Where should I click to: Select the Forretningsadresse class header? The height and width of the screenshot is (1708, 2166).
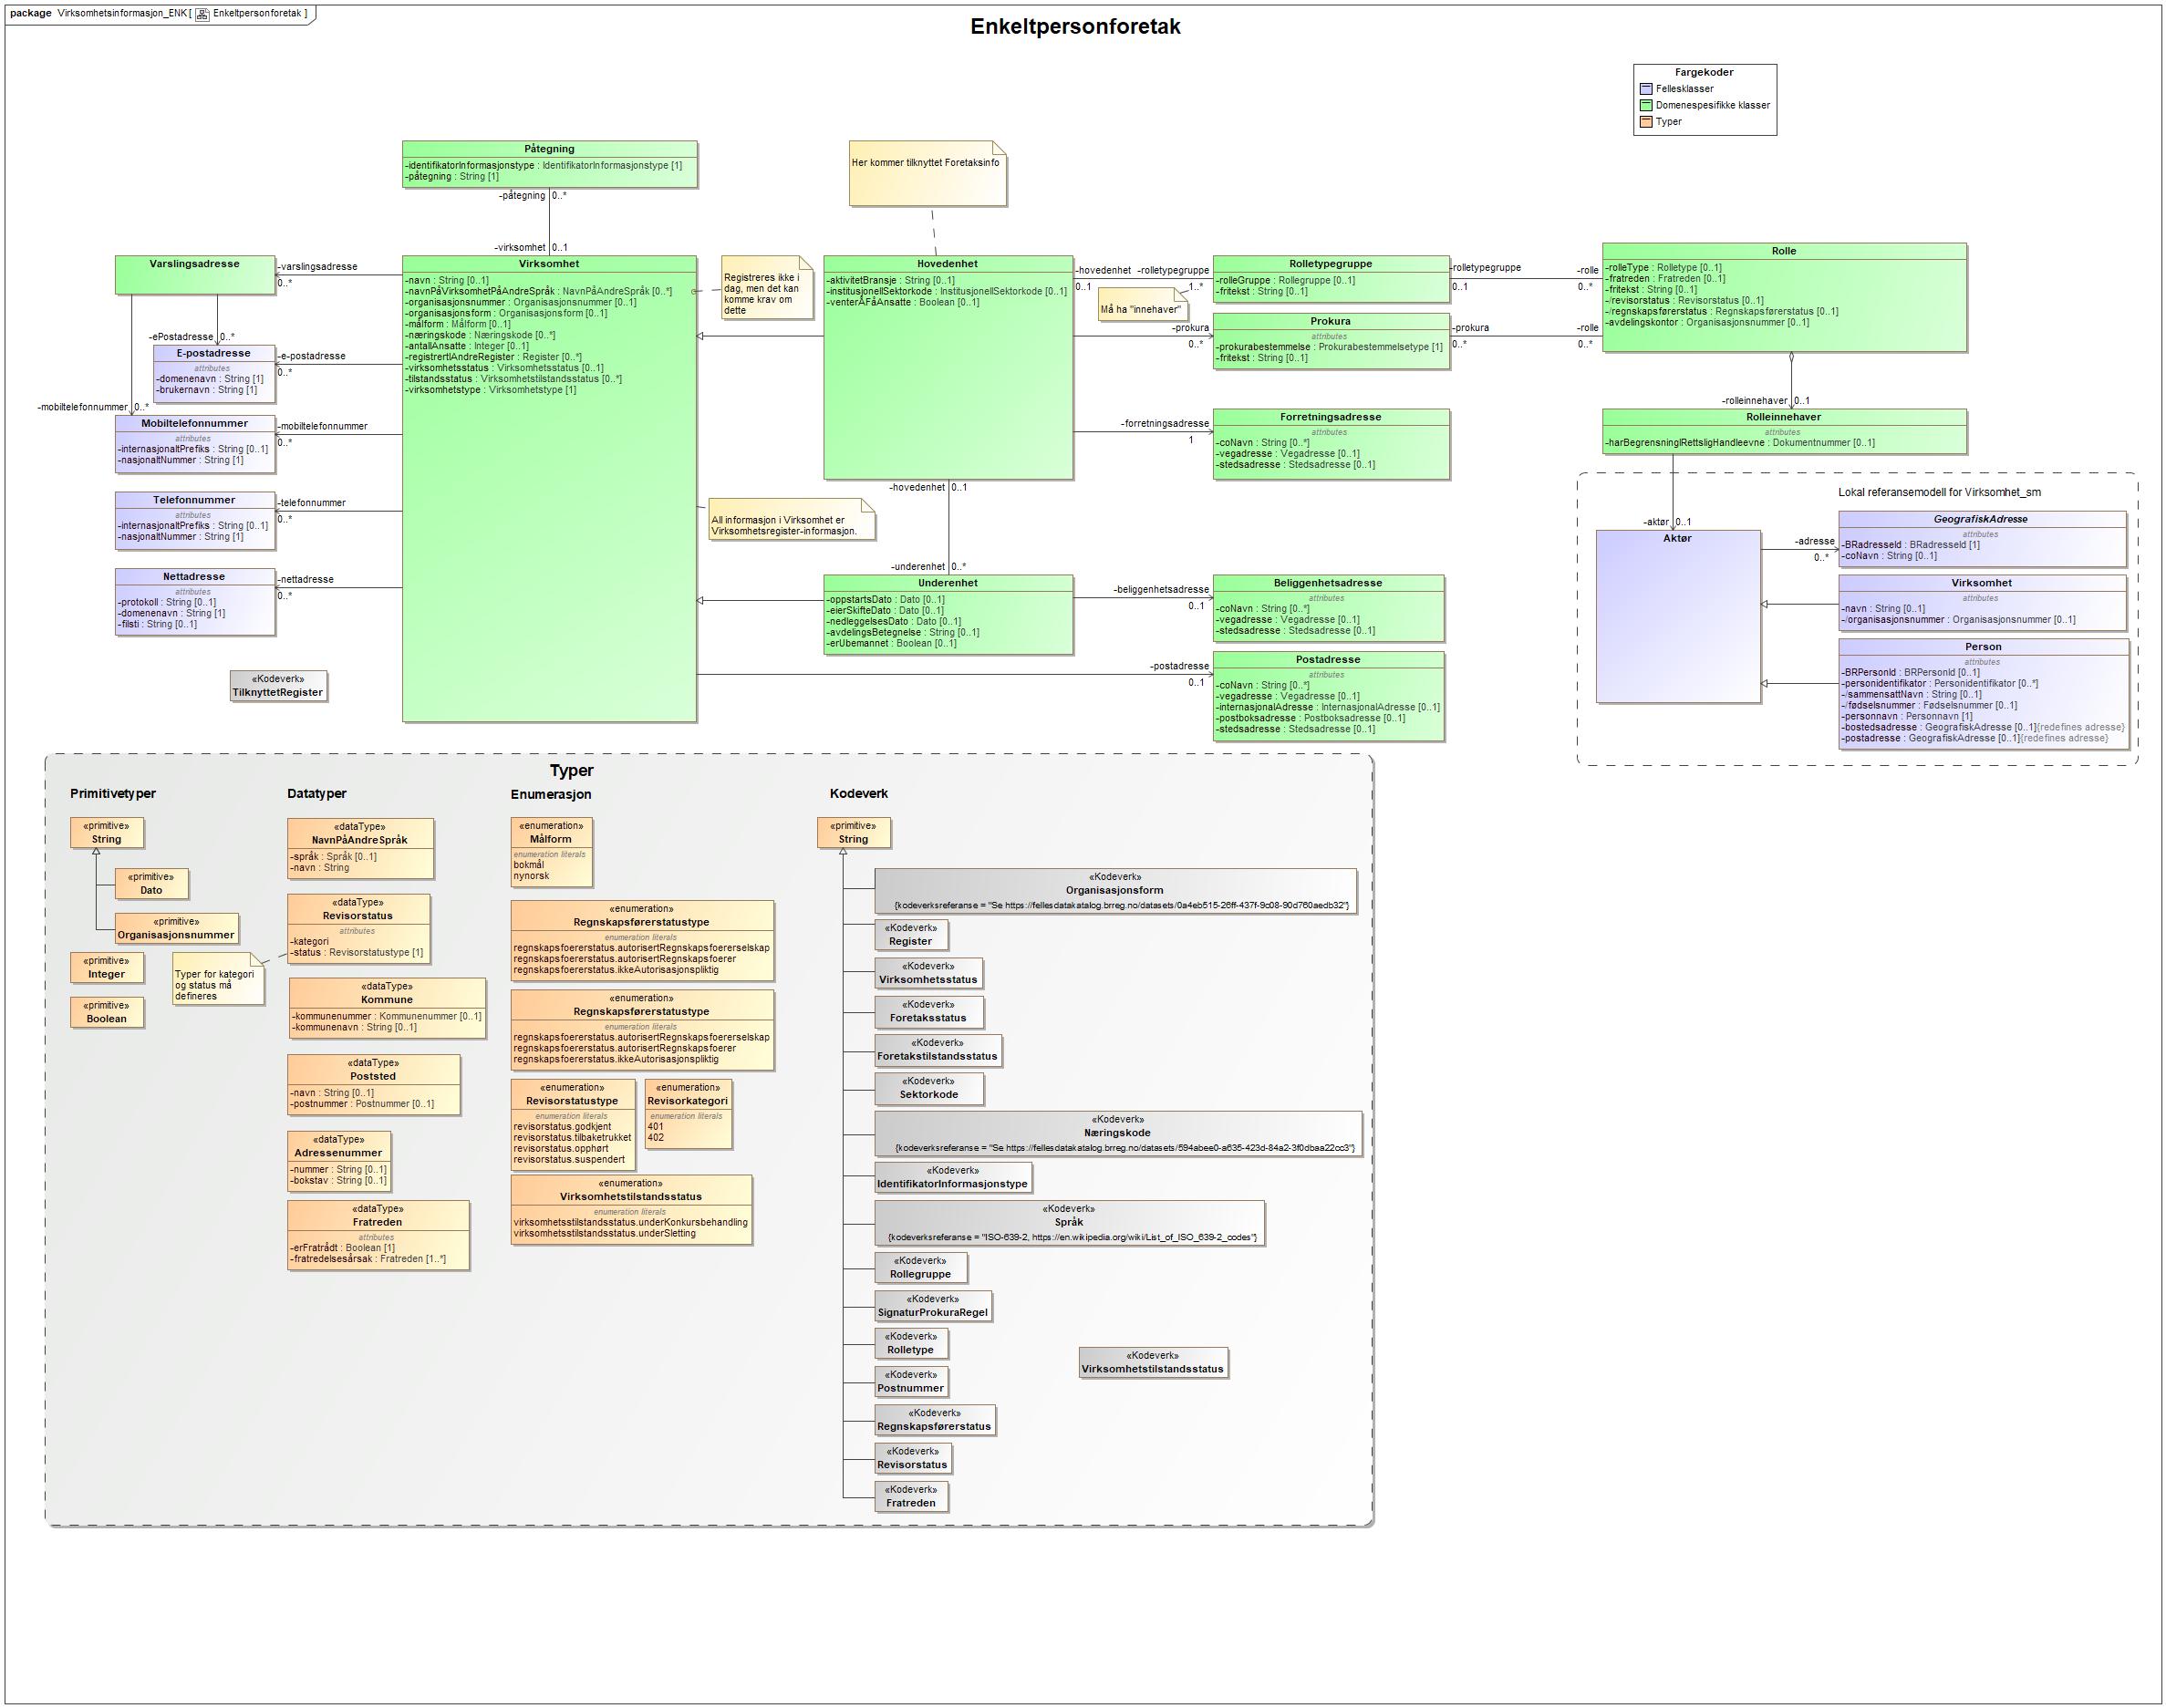coord(1330,417)
